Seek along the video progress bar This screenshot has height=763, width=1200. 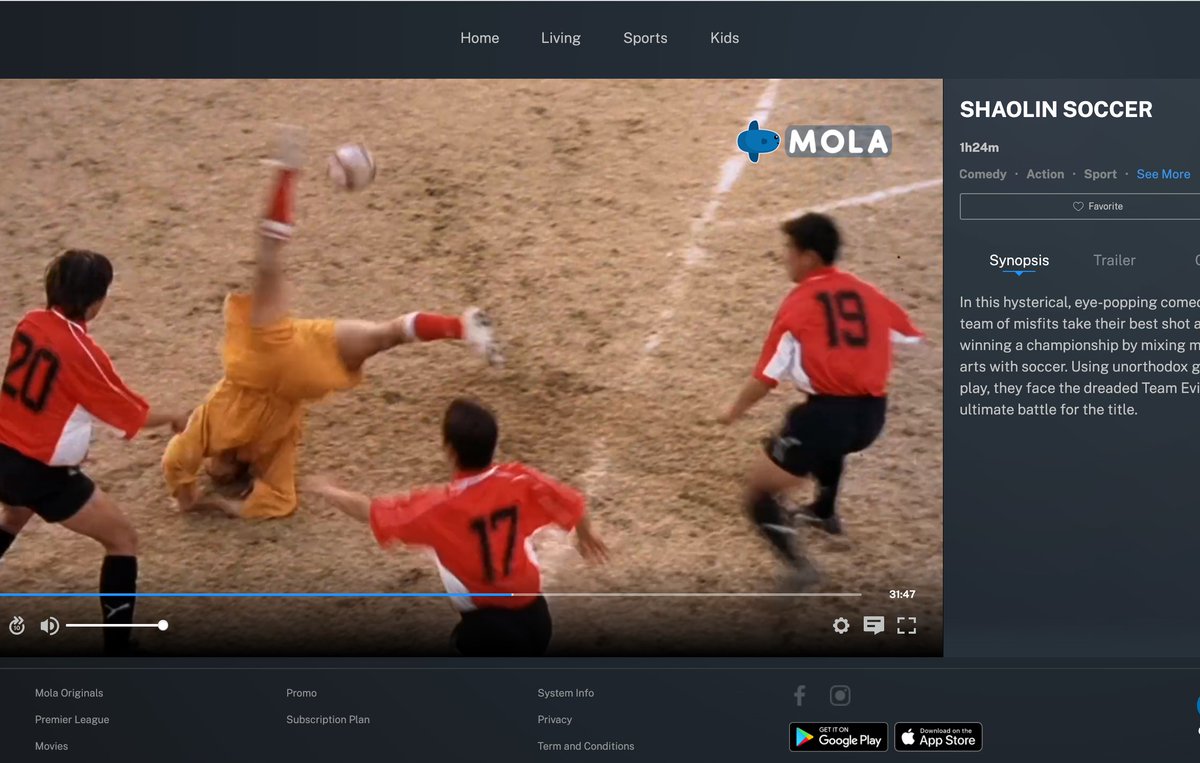click(430, 594)
